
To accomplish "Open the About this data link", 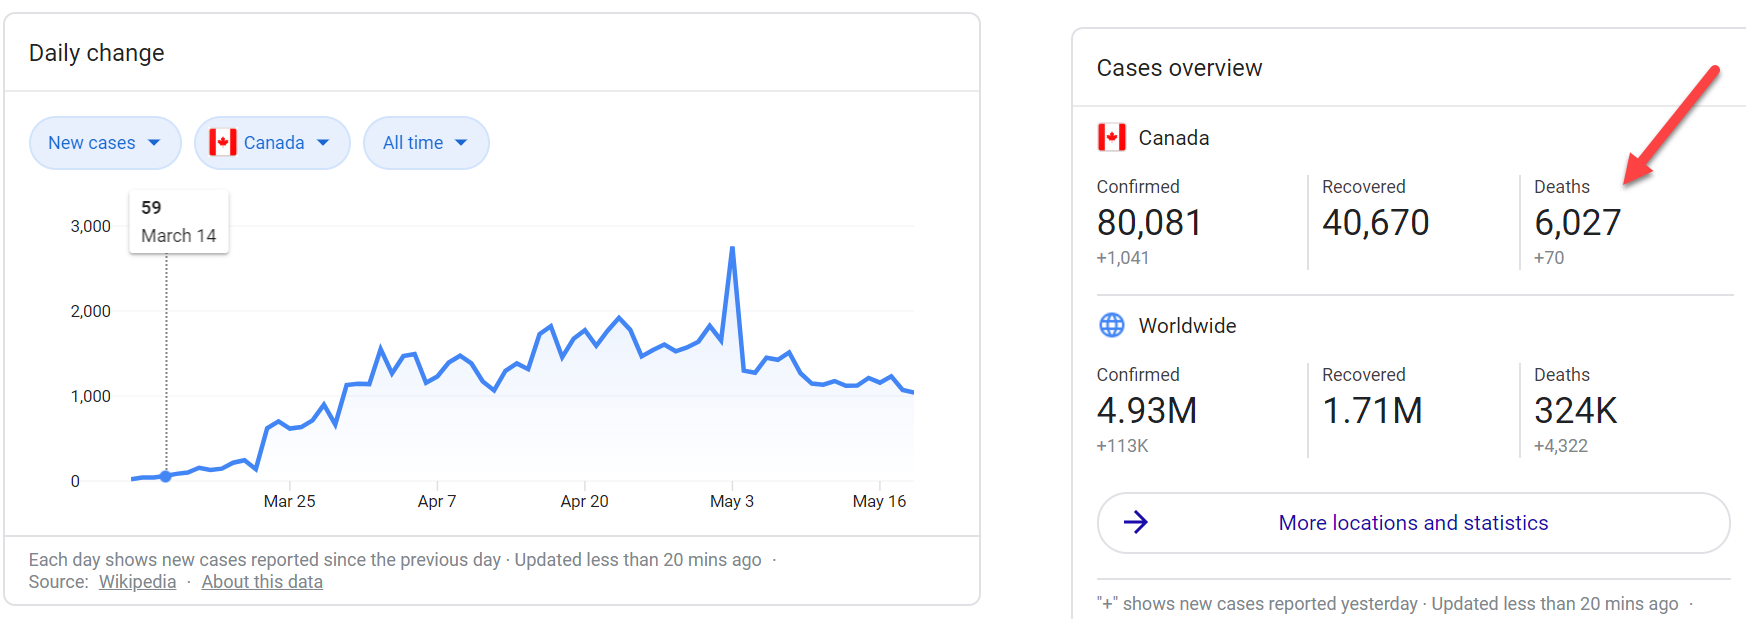I will 262,582.
